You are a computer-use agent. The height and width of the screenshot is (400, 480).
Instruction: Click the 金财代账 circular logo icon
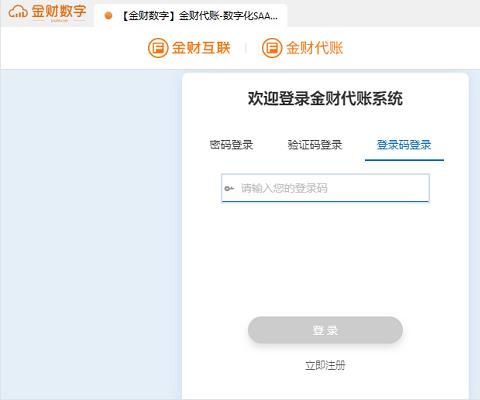272,48
